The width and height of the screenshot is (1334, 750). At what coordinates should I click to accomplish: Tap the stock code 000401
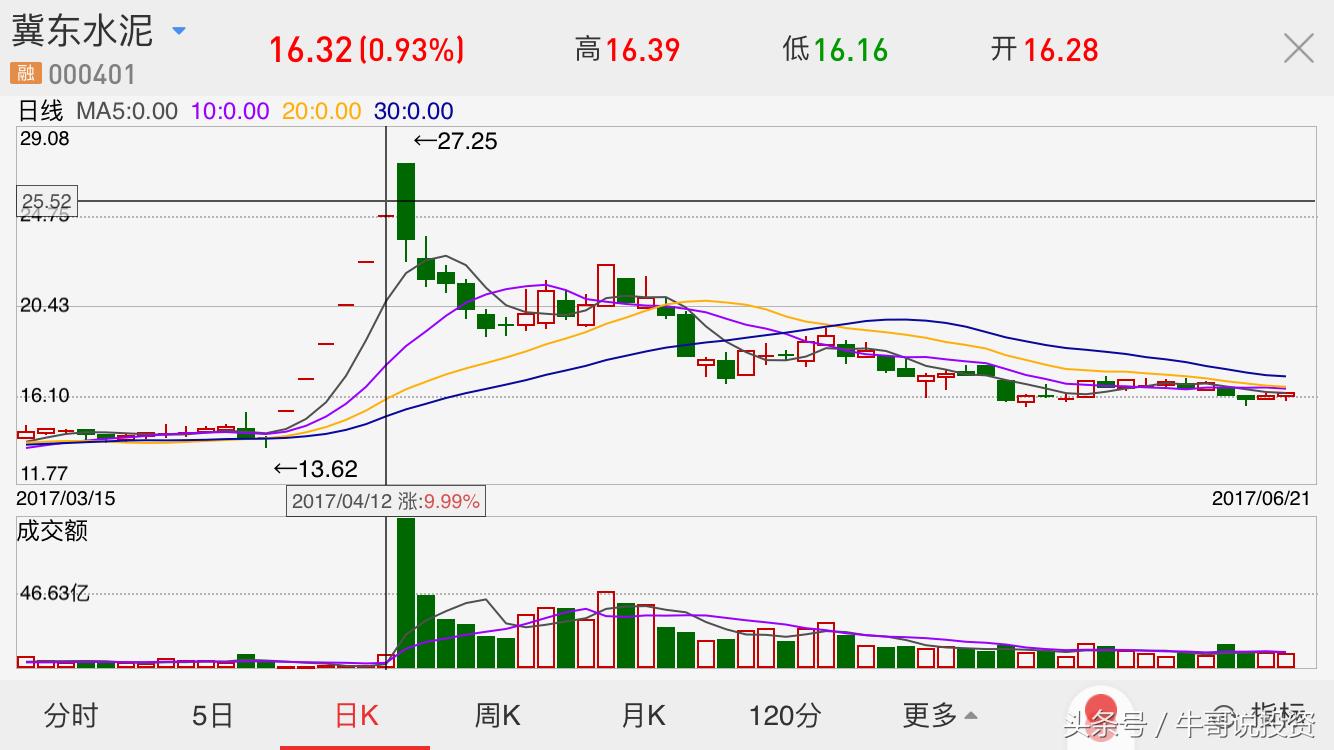tap(92, 74)
